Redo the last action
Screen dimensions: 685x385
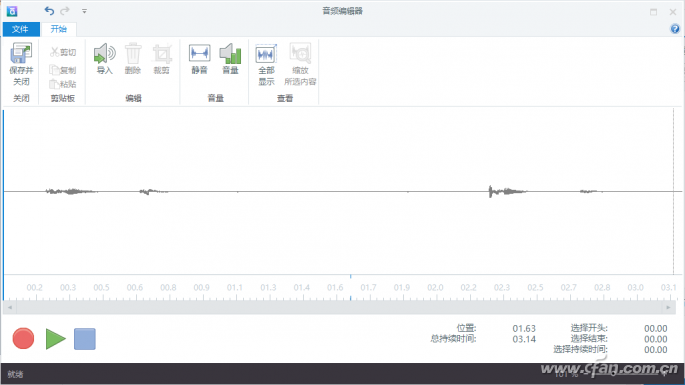65,11
